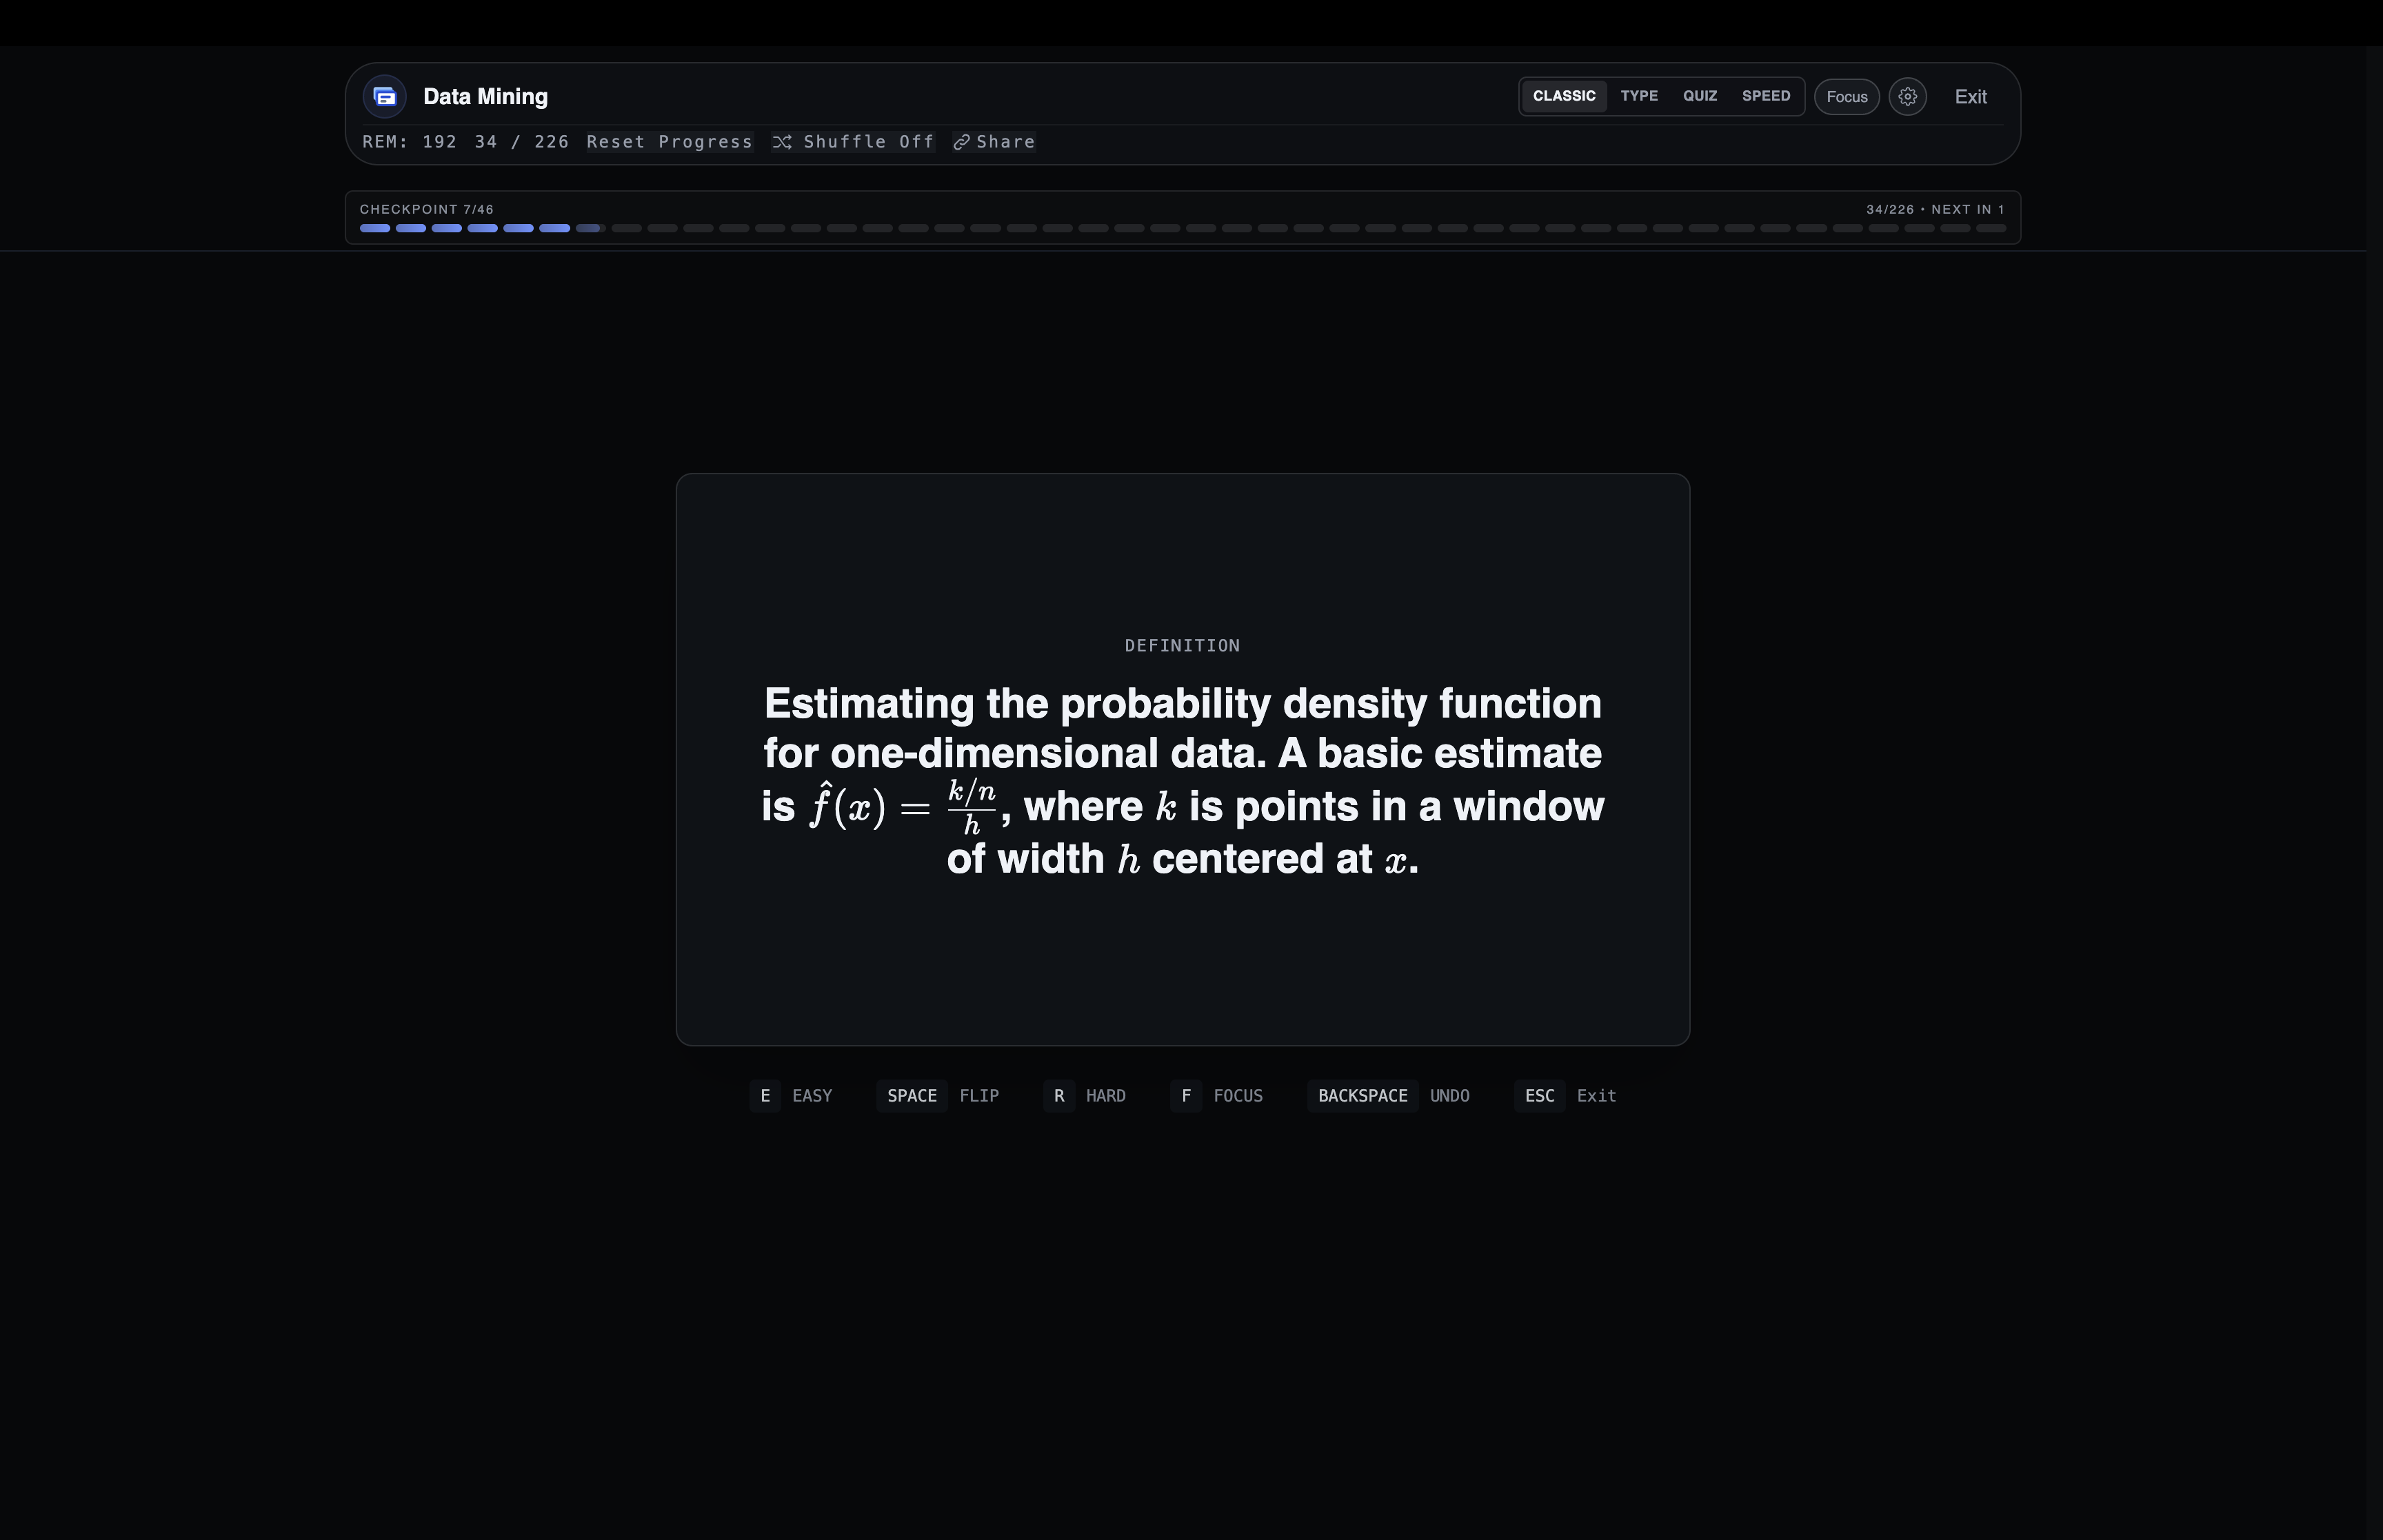Click the '34/226 • NEXT IN 1' status
The image size is (2383, 1540).
click(x=1935, y=209)
